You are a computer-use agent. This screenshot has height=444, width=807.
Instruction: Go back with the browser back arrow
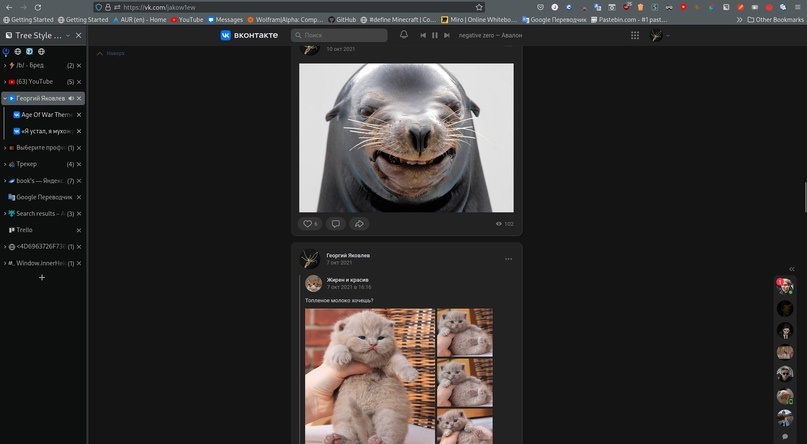point(9,7)
